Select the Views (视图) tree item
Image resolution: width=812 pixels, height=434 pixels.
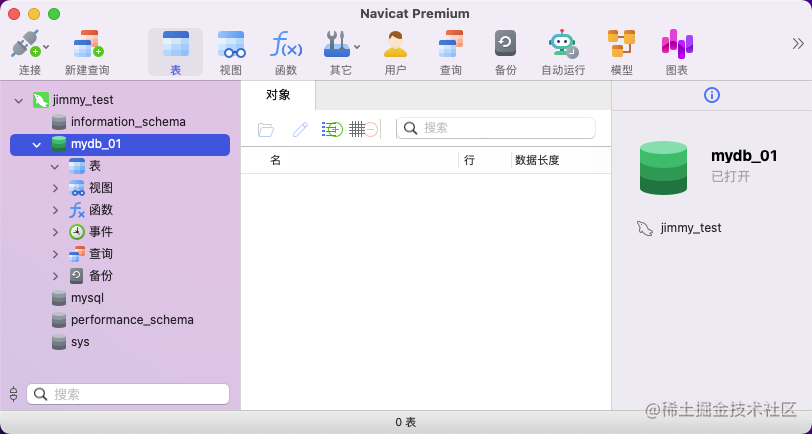(91, 188)
